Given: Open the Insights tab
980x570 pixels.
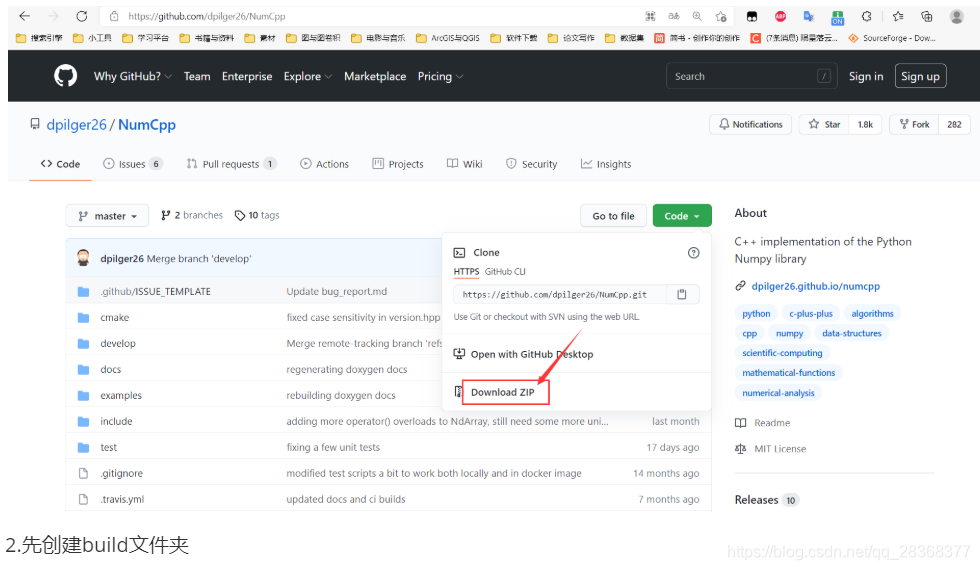Looking at the screenshot, I should click(606, 164).
